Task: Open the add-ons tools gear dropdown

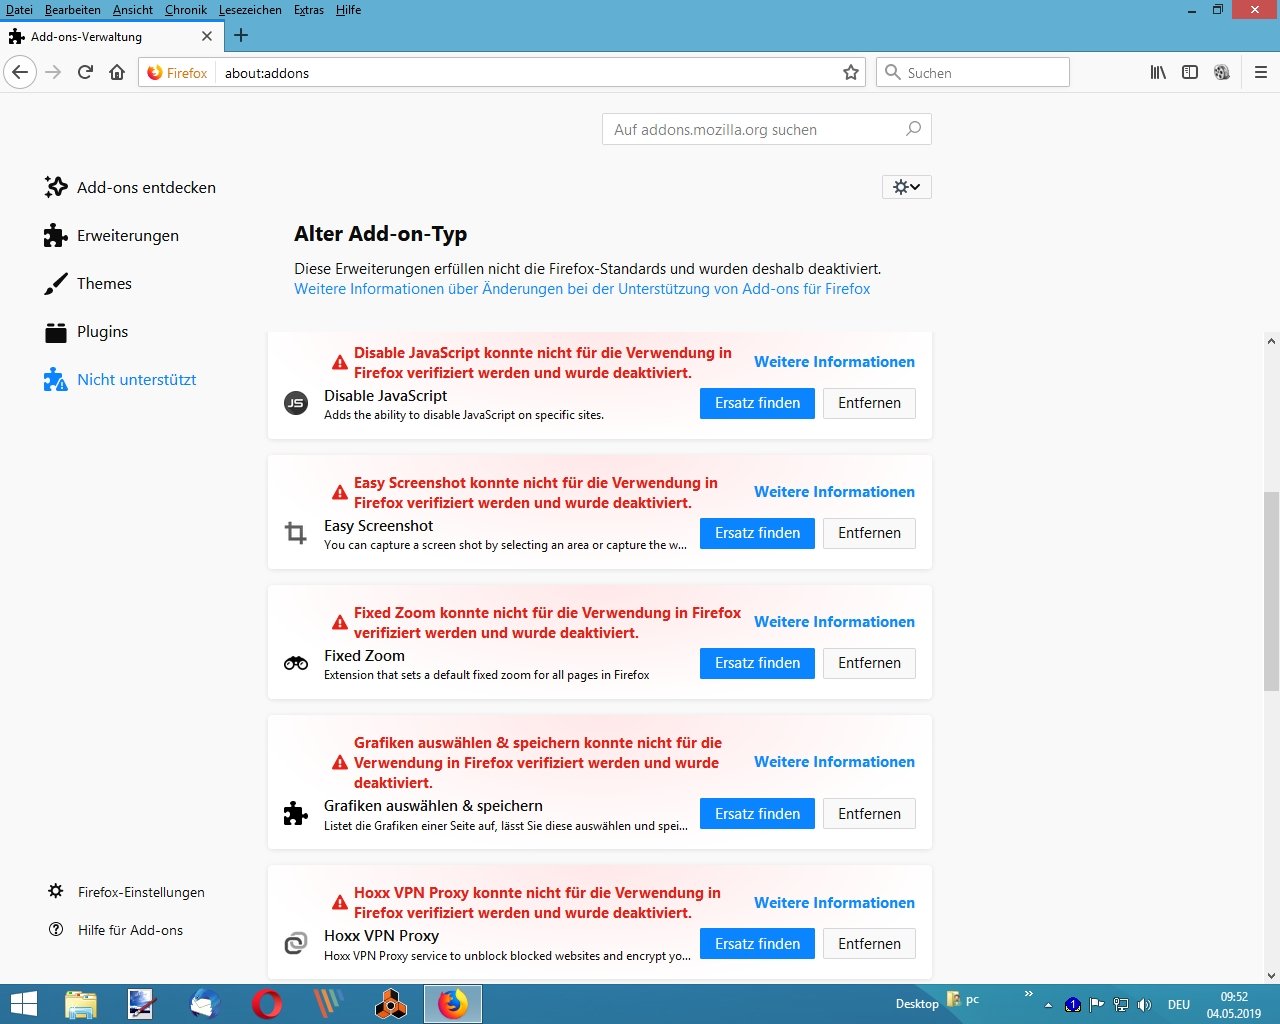Action: pos(907,187)
